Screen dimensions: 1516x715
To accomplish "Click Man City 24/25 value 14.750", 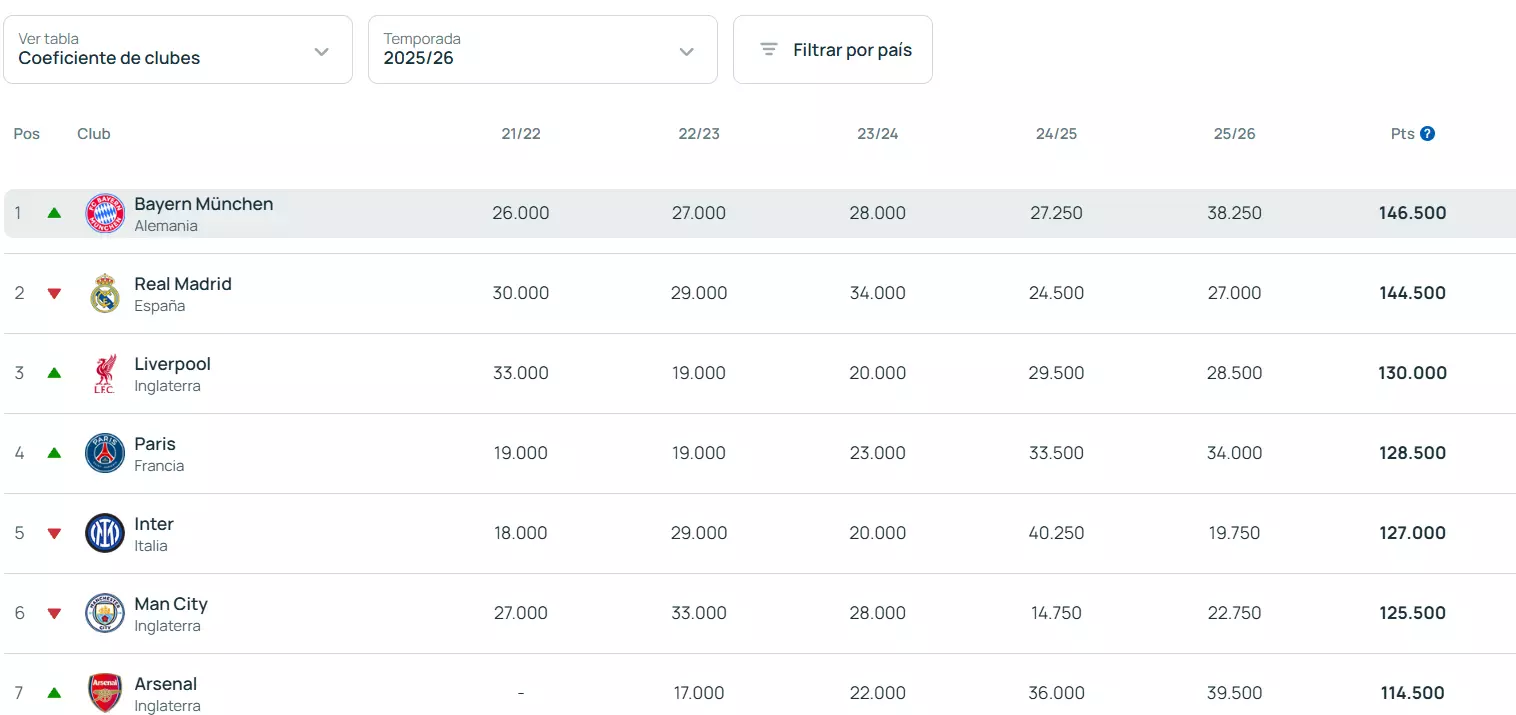I will [1057, 613].
